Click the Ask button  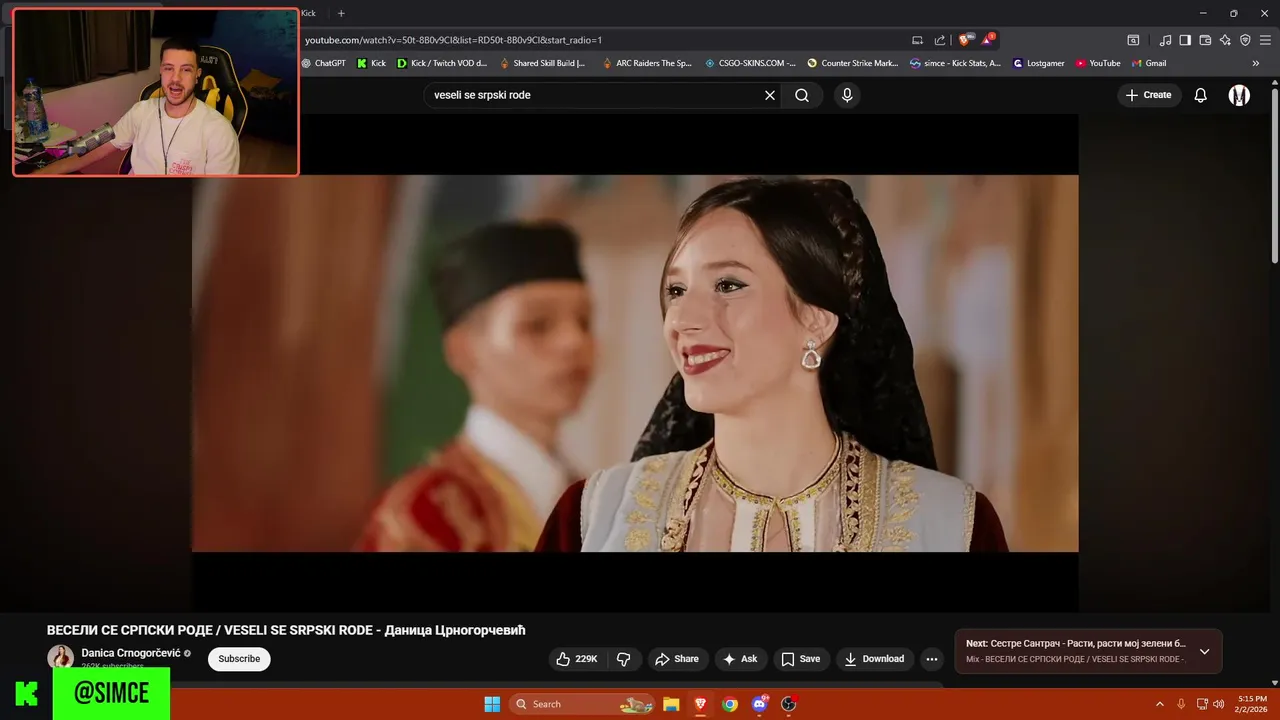(740, 659)
